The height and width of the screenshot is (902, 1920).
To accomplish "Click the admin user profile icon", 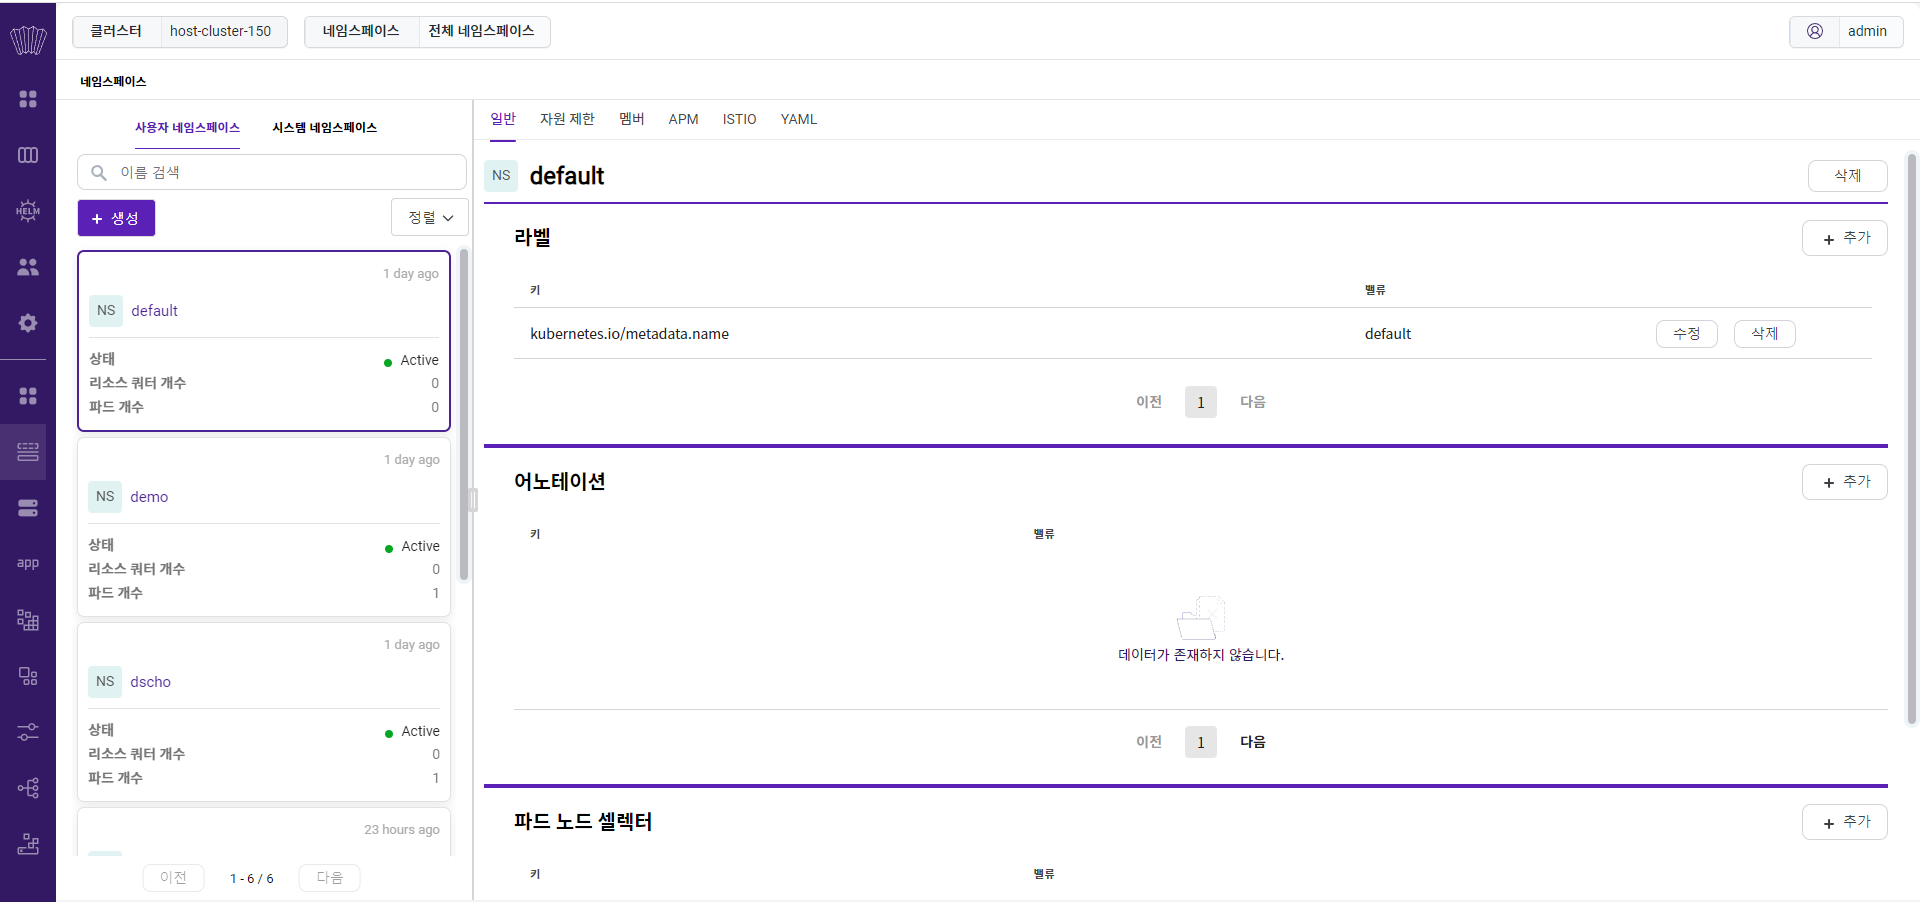I will pos(1814,31).
